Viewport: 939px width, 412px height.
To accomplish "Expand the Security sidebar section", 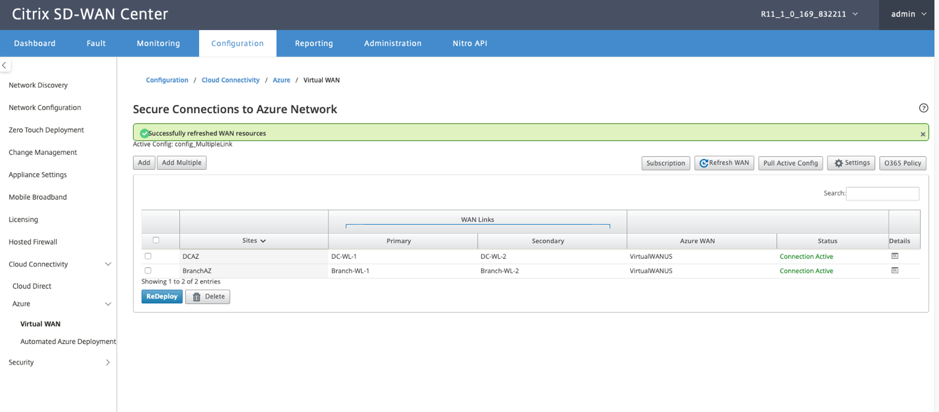I will click(x=108, y=362).
